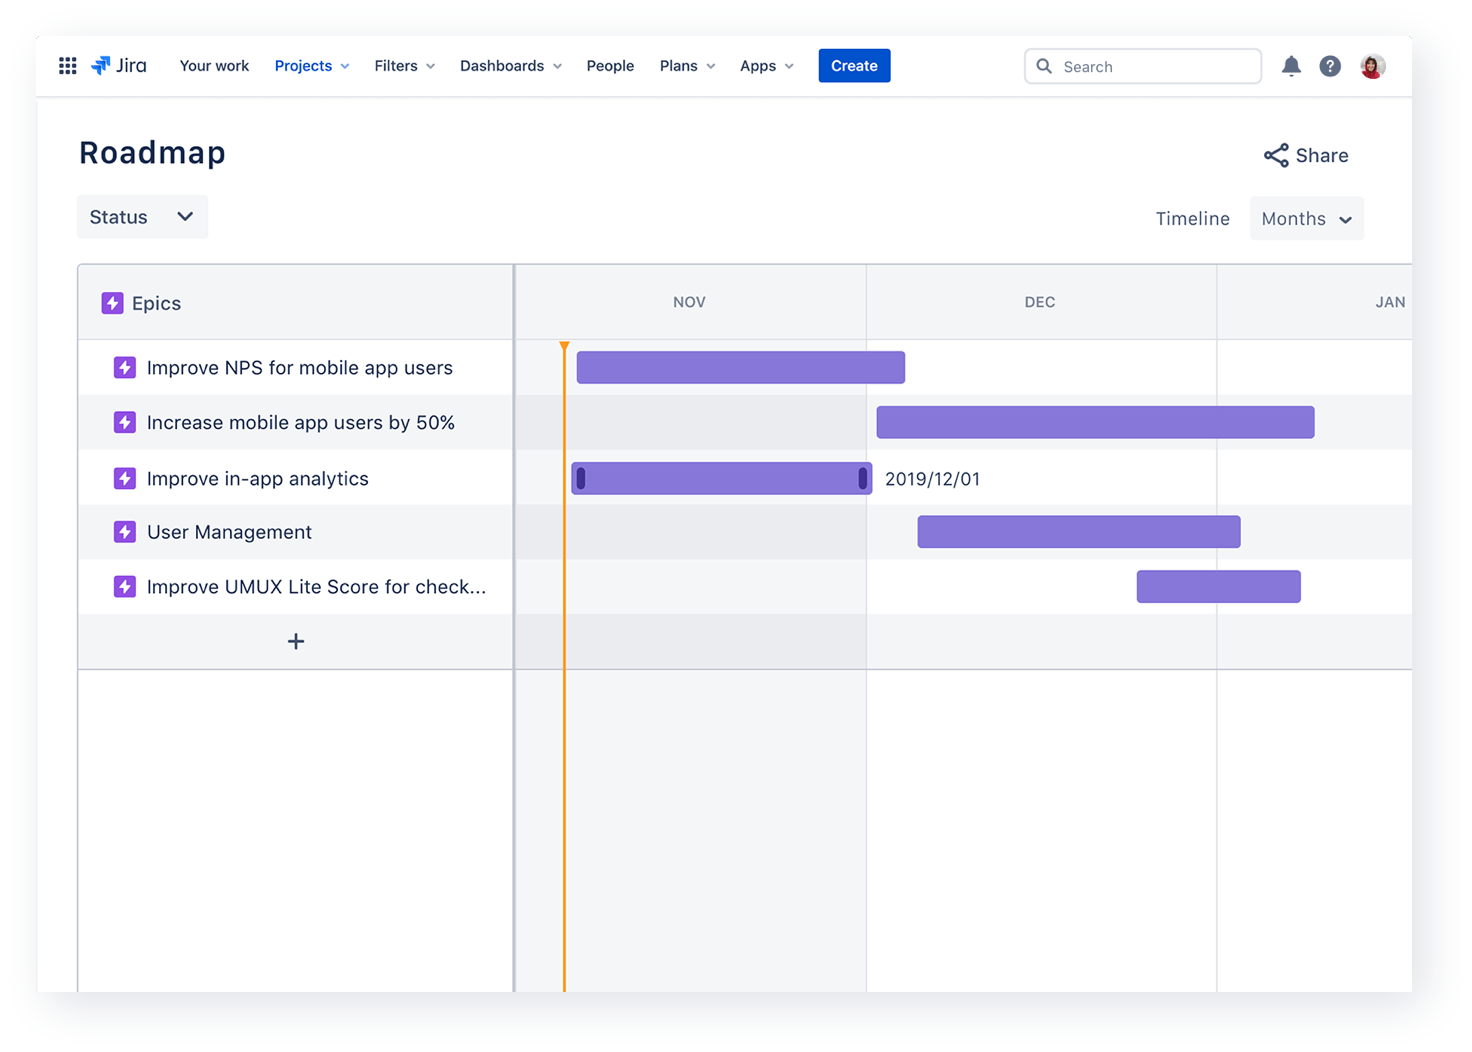This screenshot has width=1472, height=1052.
Task: Click the plus icon to add epic
Action: 296,641
